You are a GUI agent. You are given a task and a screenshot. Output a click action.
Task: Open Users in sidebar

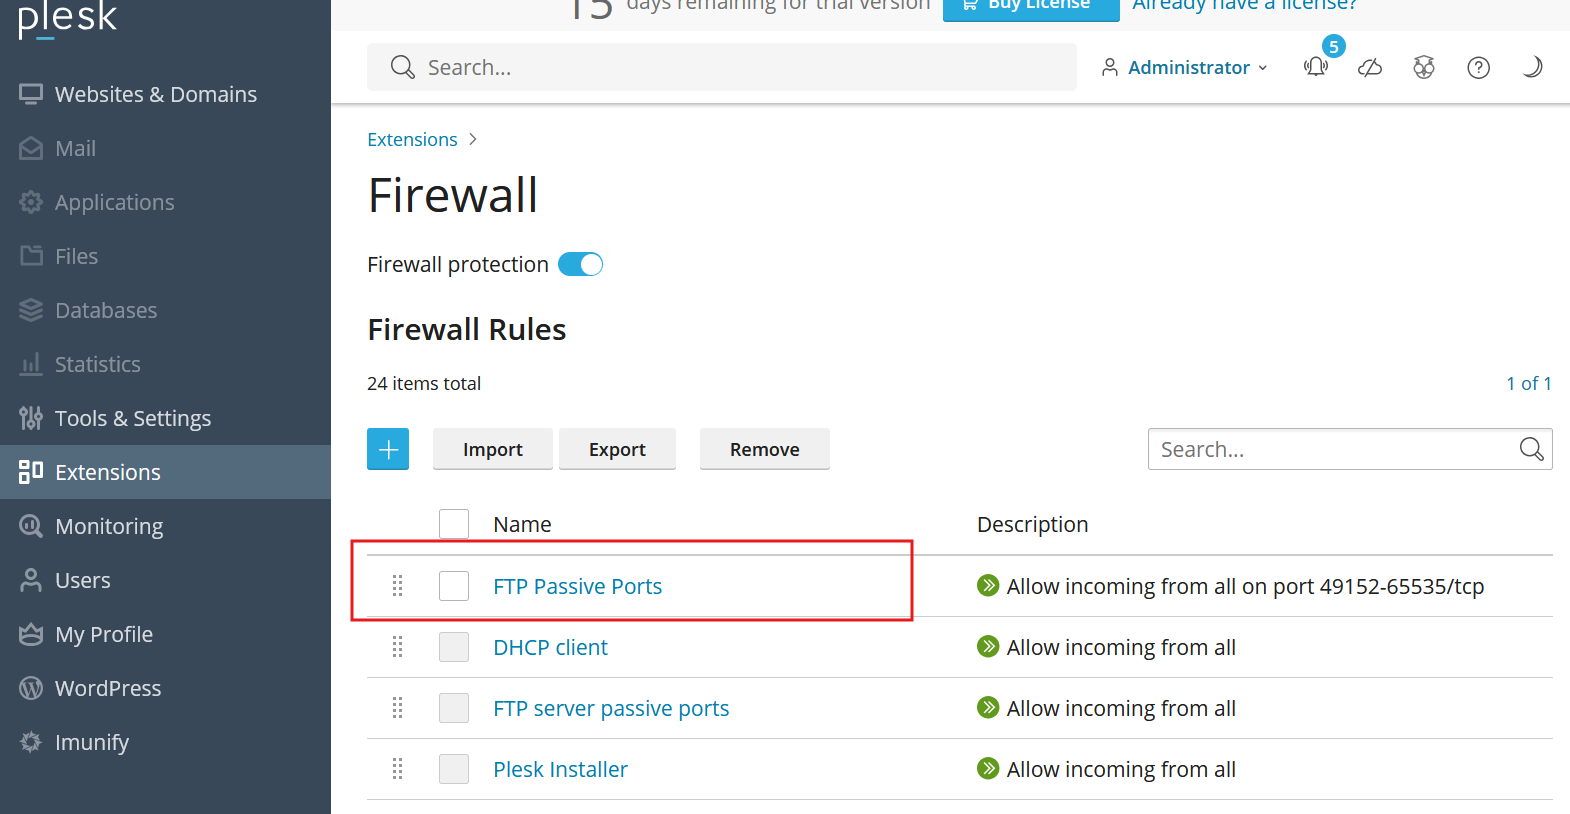point(165,580)
